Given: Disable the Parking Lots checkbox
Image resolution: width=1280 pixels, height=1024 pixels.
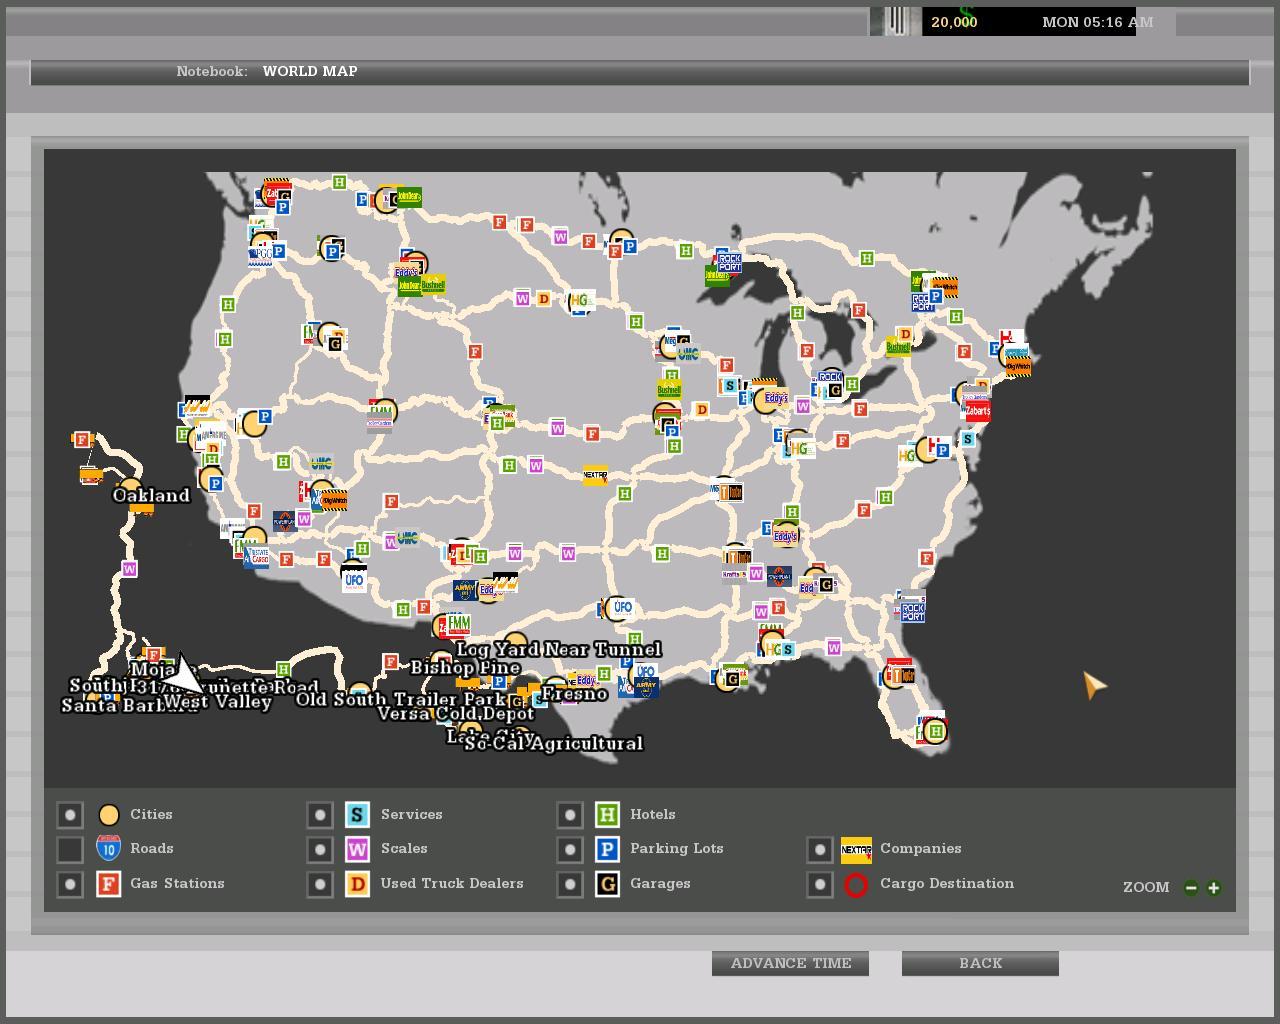Looking at the screenshot, I should click(x=570, y=850).
